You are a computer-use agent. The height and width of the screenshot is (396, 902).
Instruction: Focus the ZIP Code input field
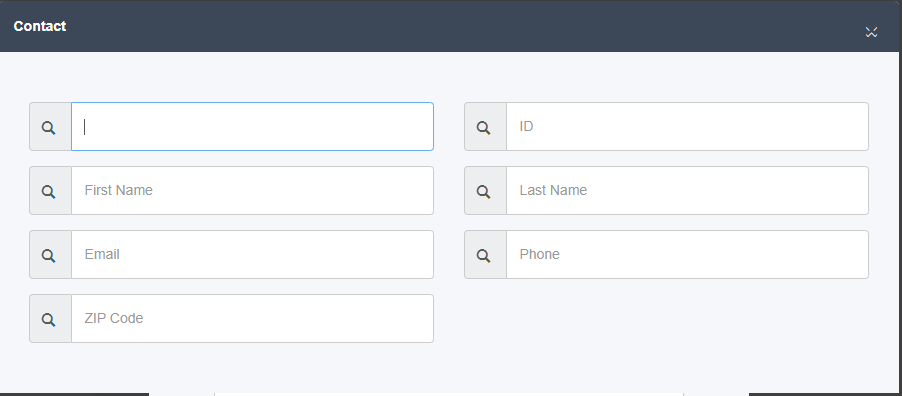(x=253, y=318)
